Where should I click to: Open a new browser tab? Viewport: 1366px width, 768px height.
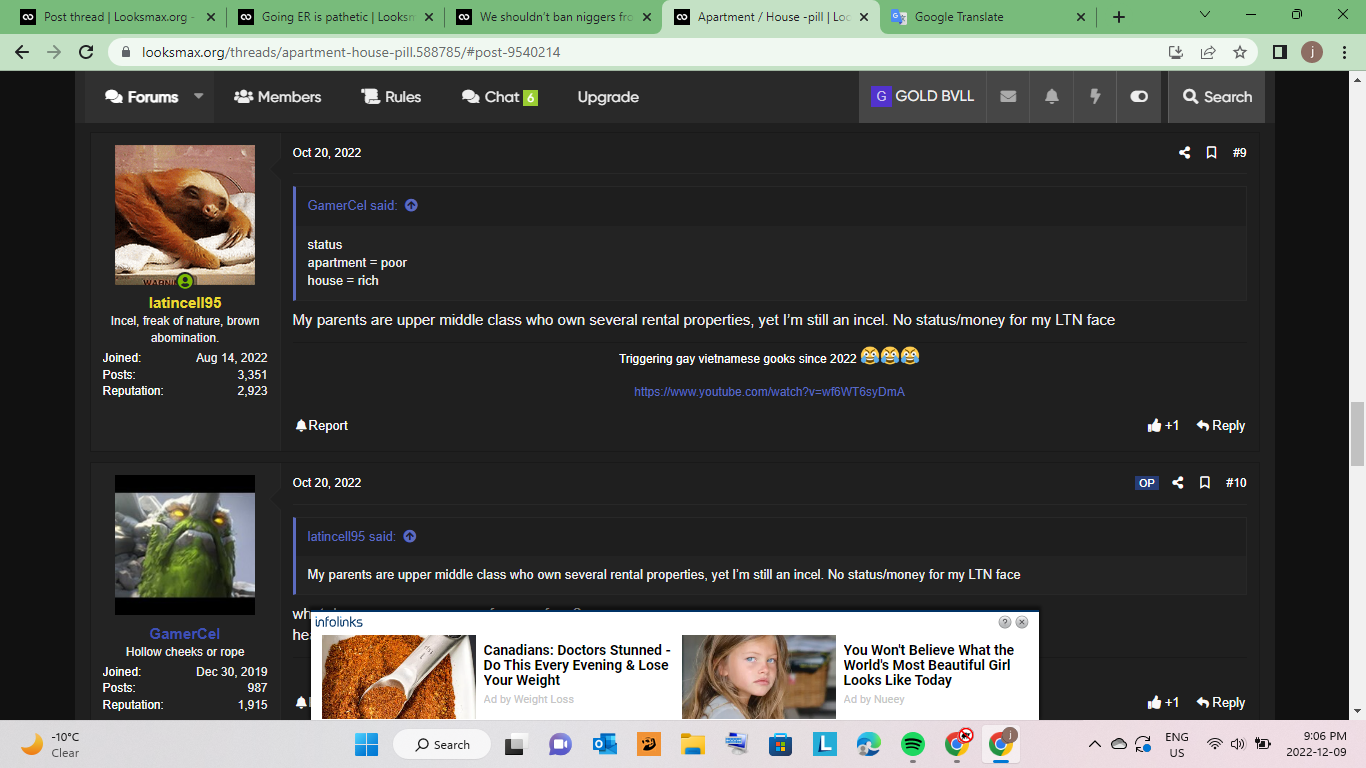pos(1119,17)
